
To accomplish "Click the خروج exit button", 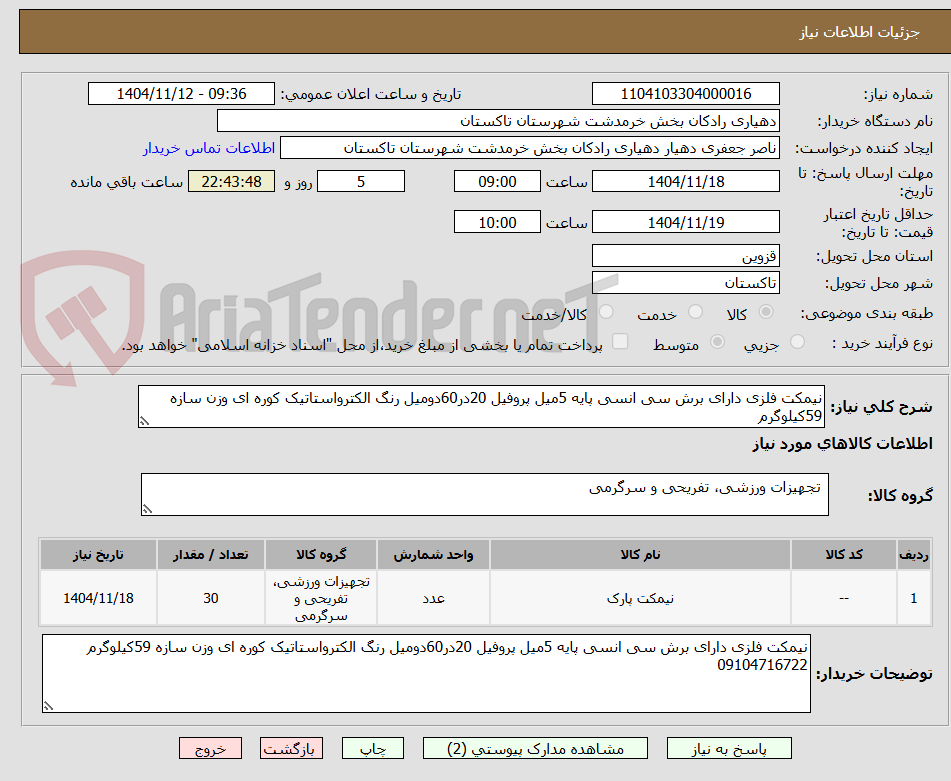I will pyautogui.click(x=210, y=748).
